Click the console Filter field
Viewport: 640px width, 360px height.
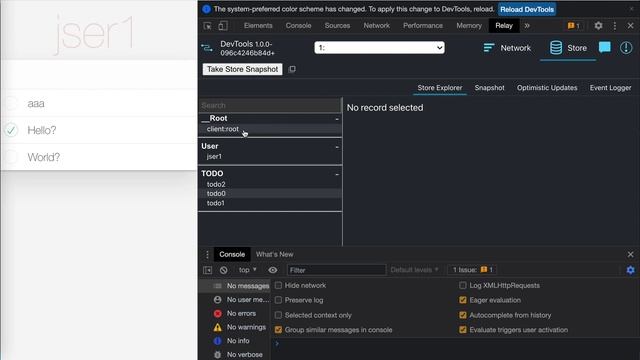(336, 270)
